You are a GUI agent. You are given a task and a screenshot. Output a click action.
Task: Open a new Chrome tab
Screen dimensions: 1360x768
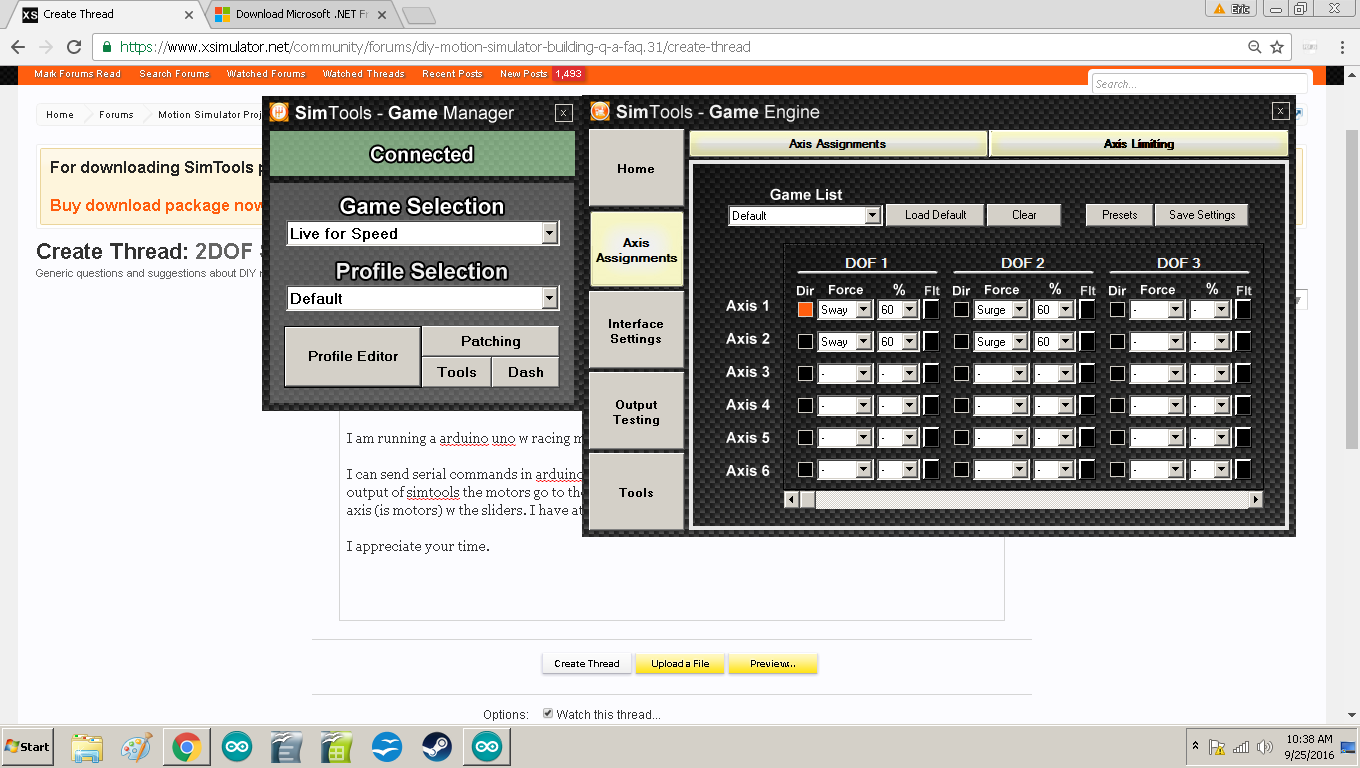pos(419,14)
